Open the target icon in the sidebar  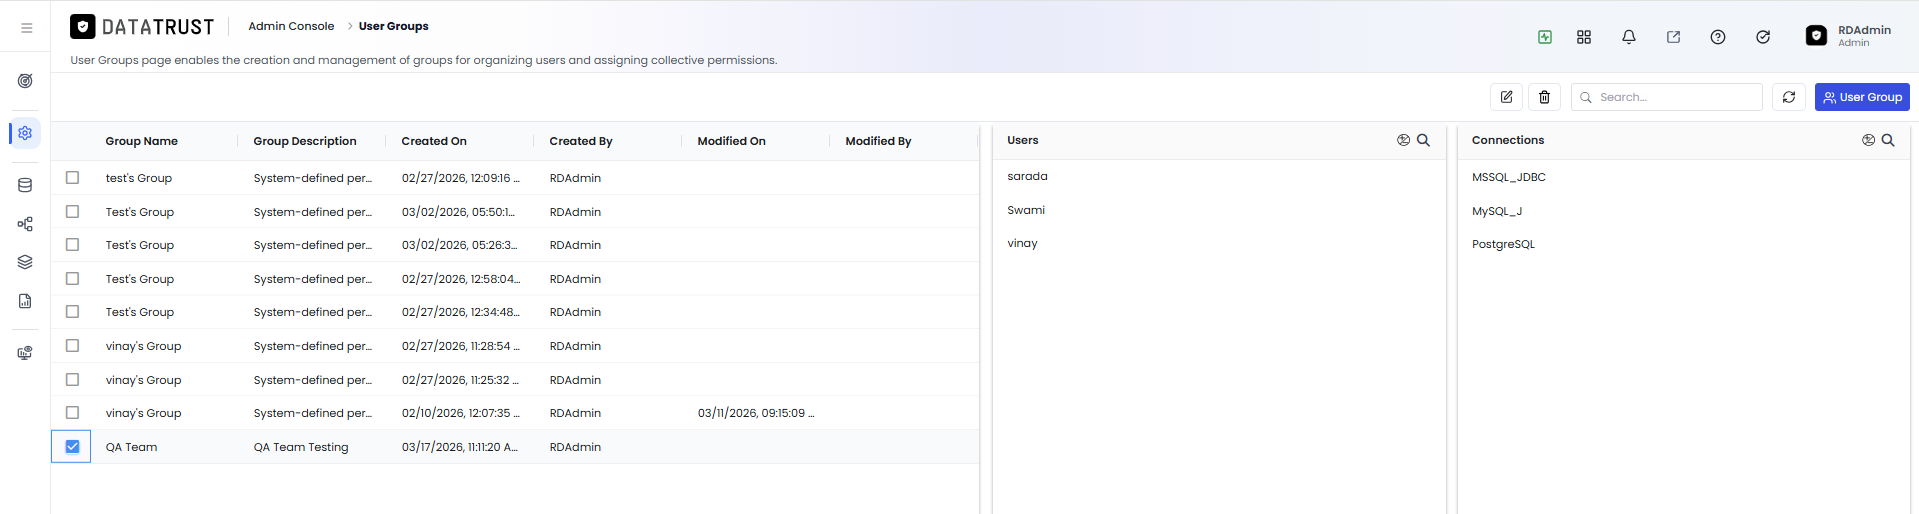tap(25, 81)
